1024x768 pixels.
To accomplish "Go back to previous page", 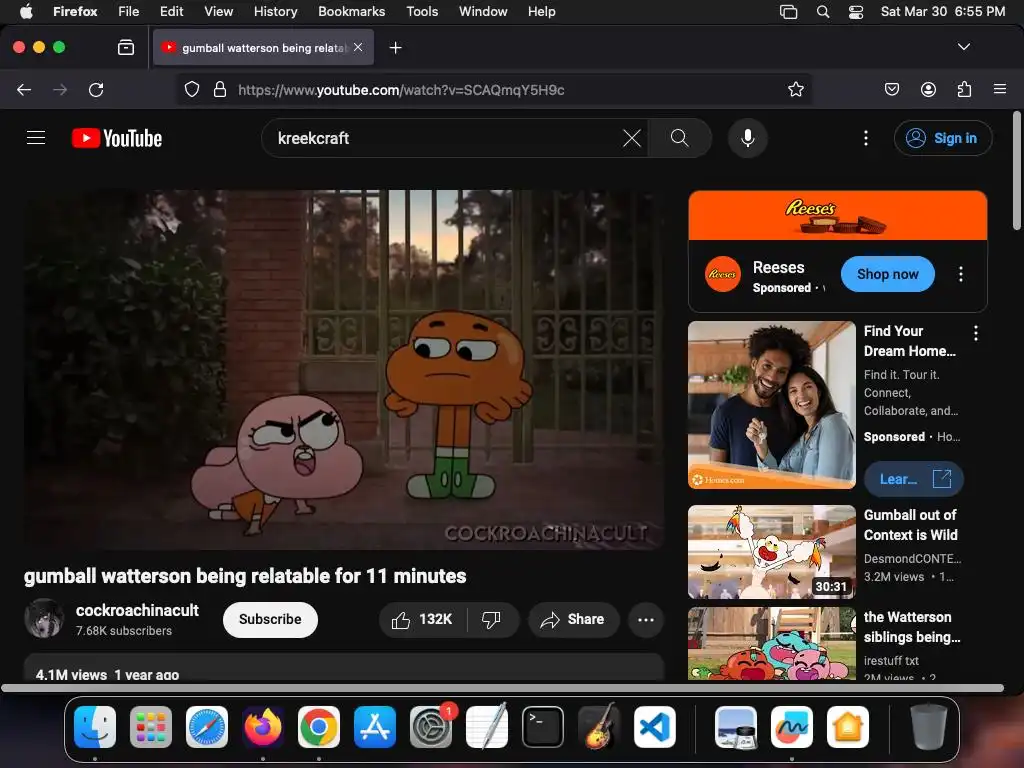I will [x=24, y=89].
